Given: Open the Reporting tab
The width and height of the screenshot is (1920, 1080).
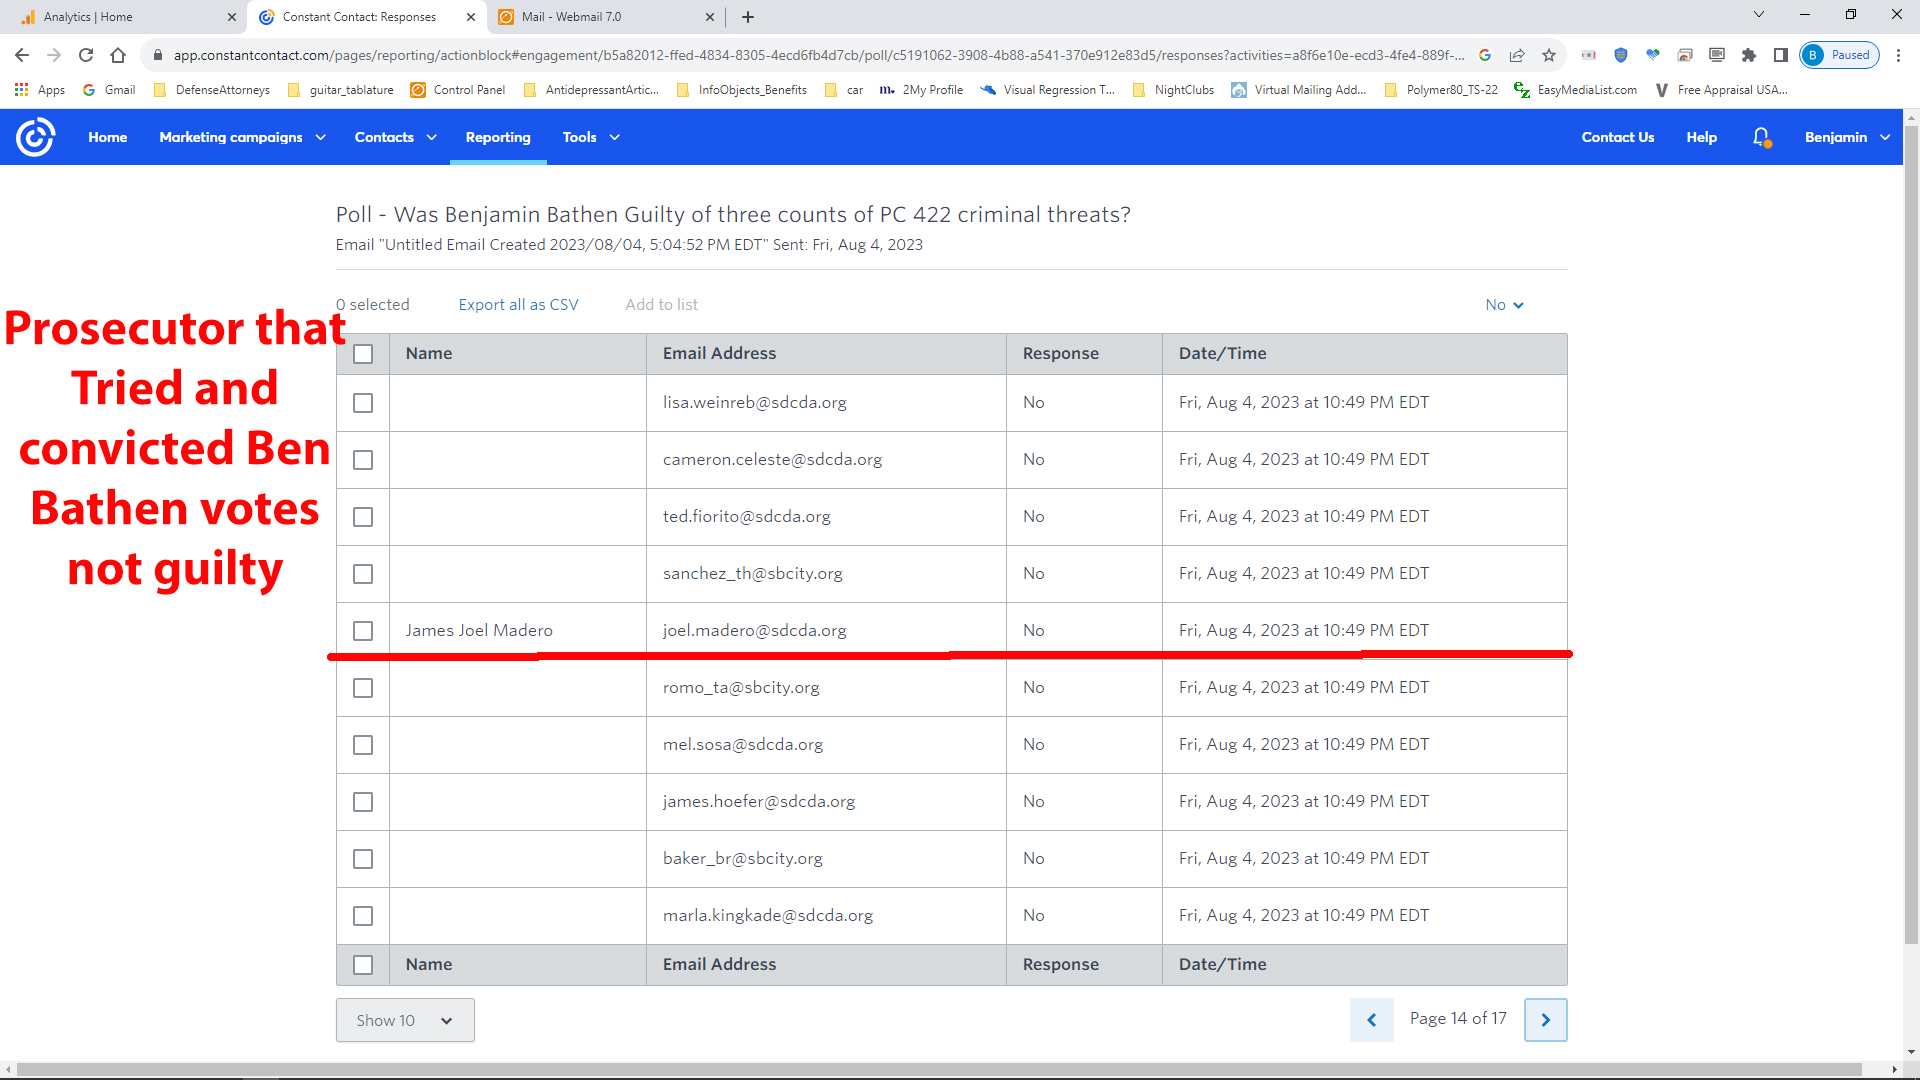Looking at the screenshot, I should [498, 137].
